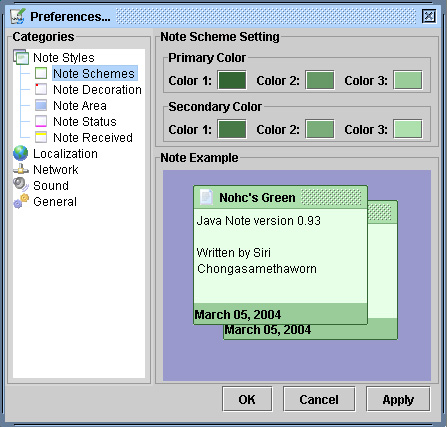The width and height of the screenshot is (447, 427).
Task: Click the Cancel button
Action: (319, 399)
